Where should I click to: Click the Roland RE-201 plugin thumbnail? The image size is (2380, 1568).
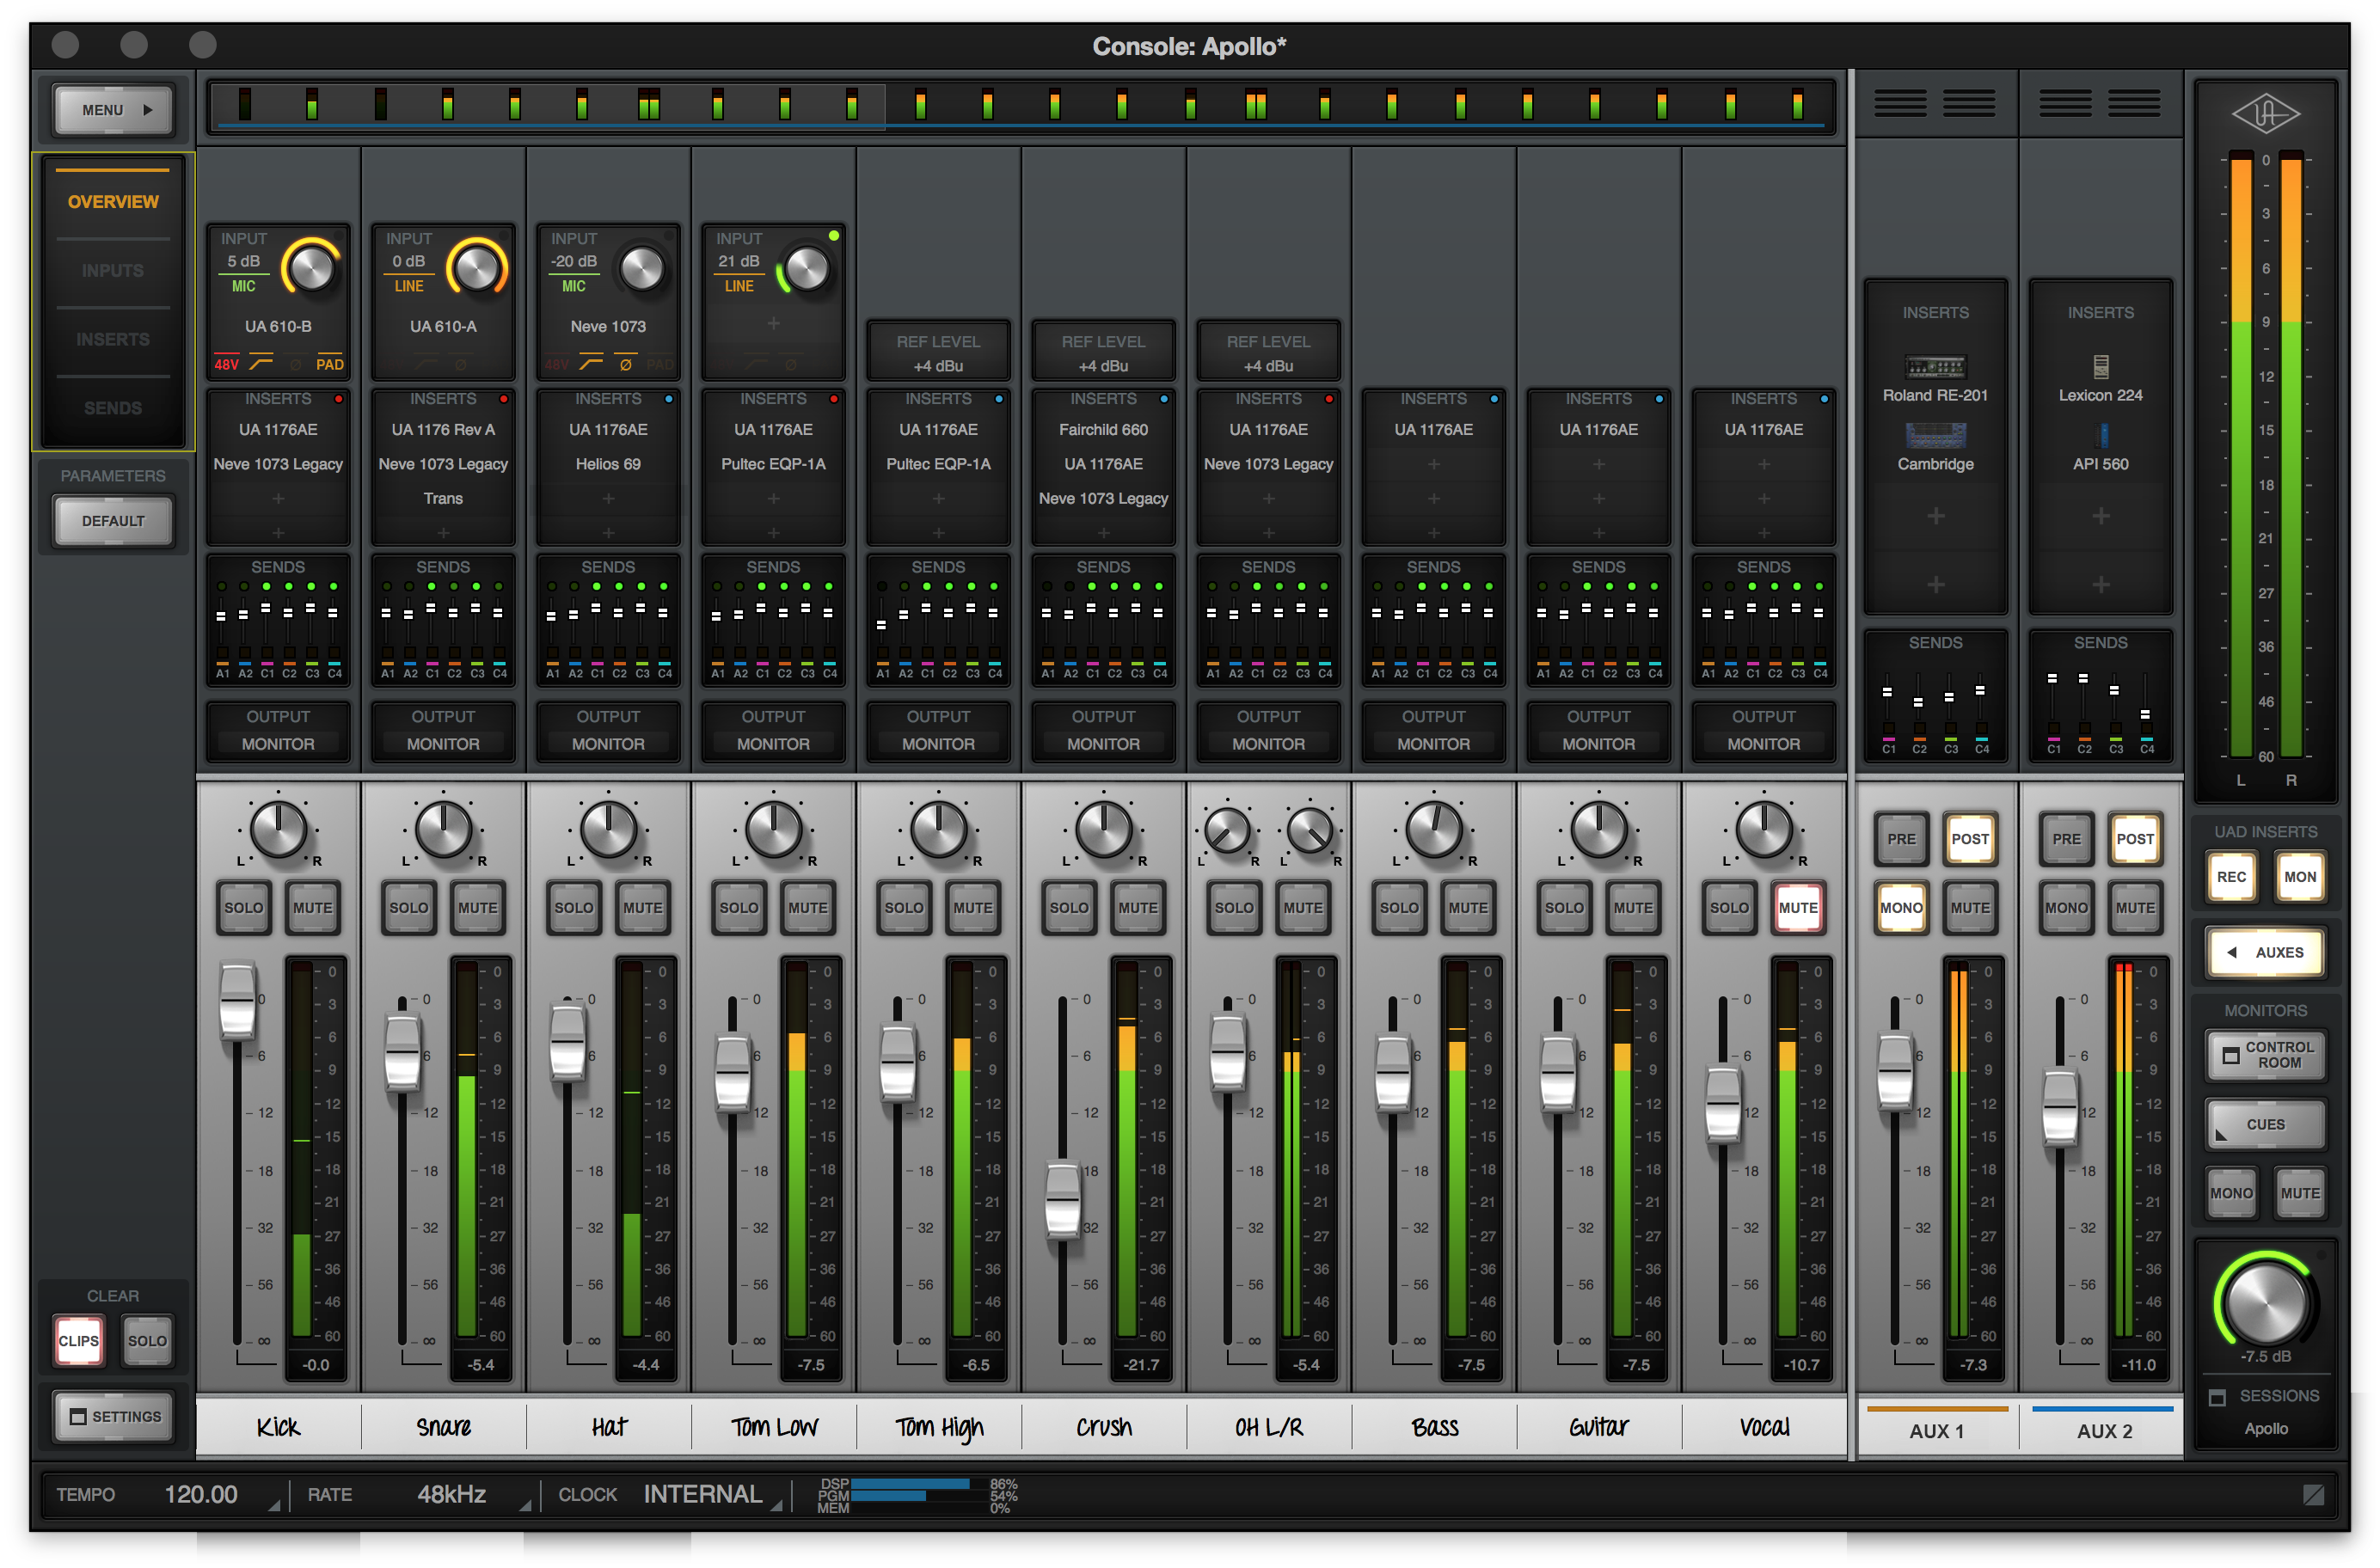click(1935, 366)
